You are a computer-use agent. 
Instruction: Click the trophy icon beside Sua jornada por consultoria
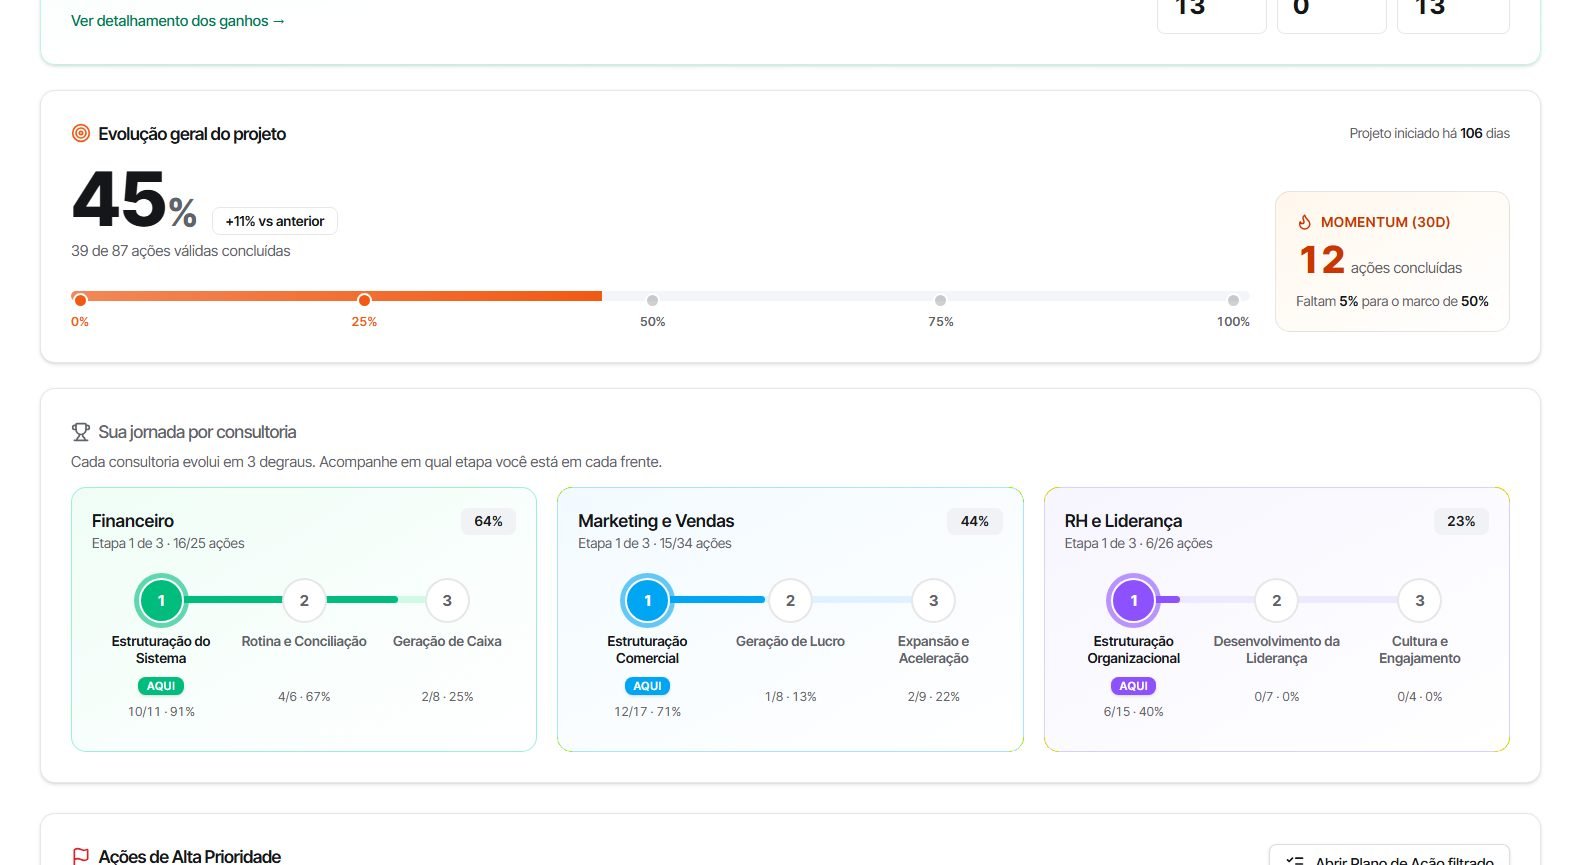(81, 432)
